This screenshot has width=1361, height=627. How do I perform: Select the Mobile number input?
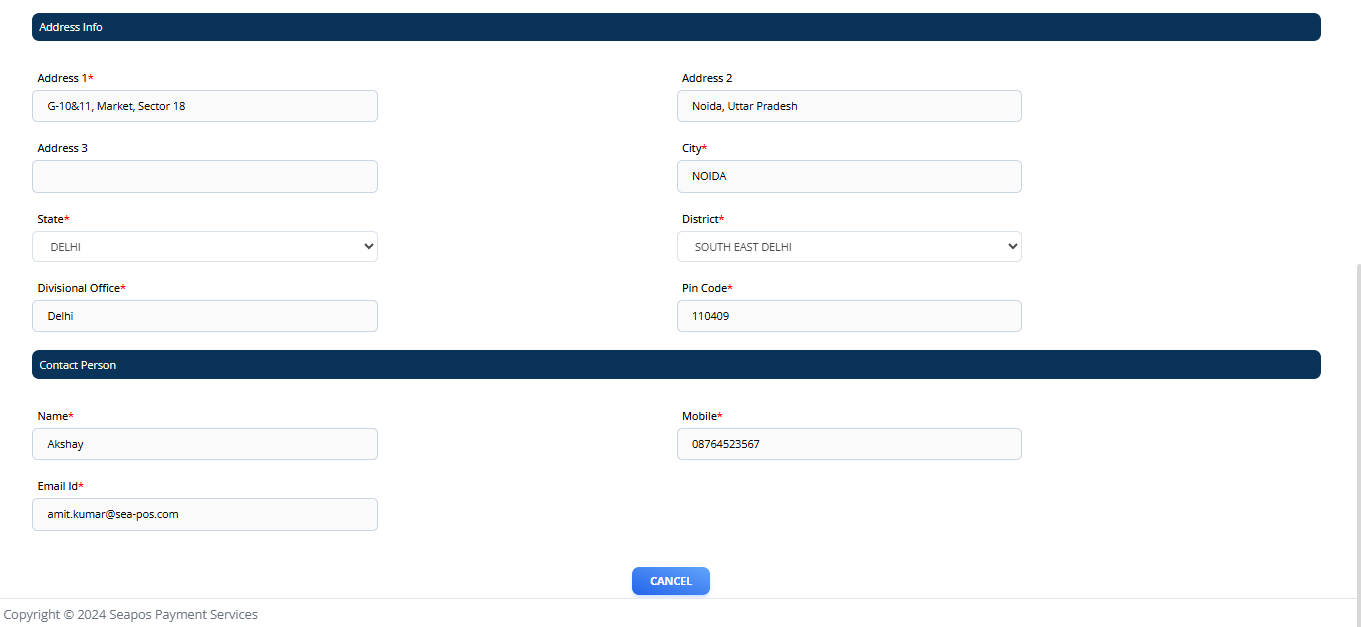tap(848, 444)
